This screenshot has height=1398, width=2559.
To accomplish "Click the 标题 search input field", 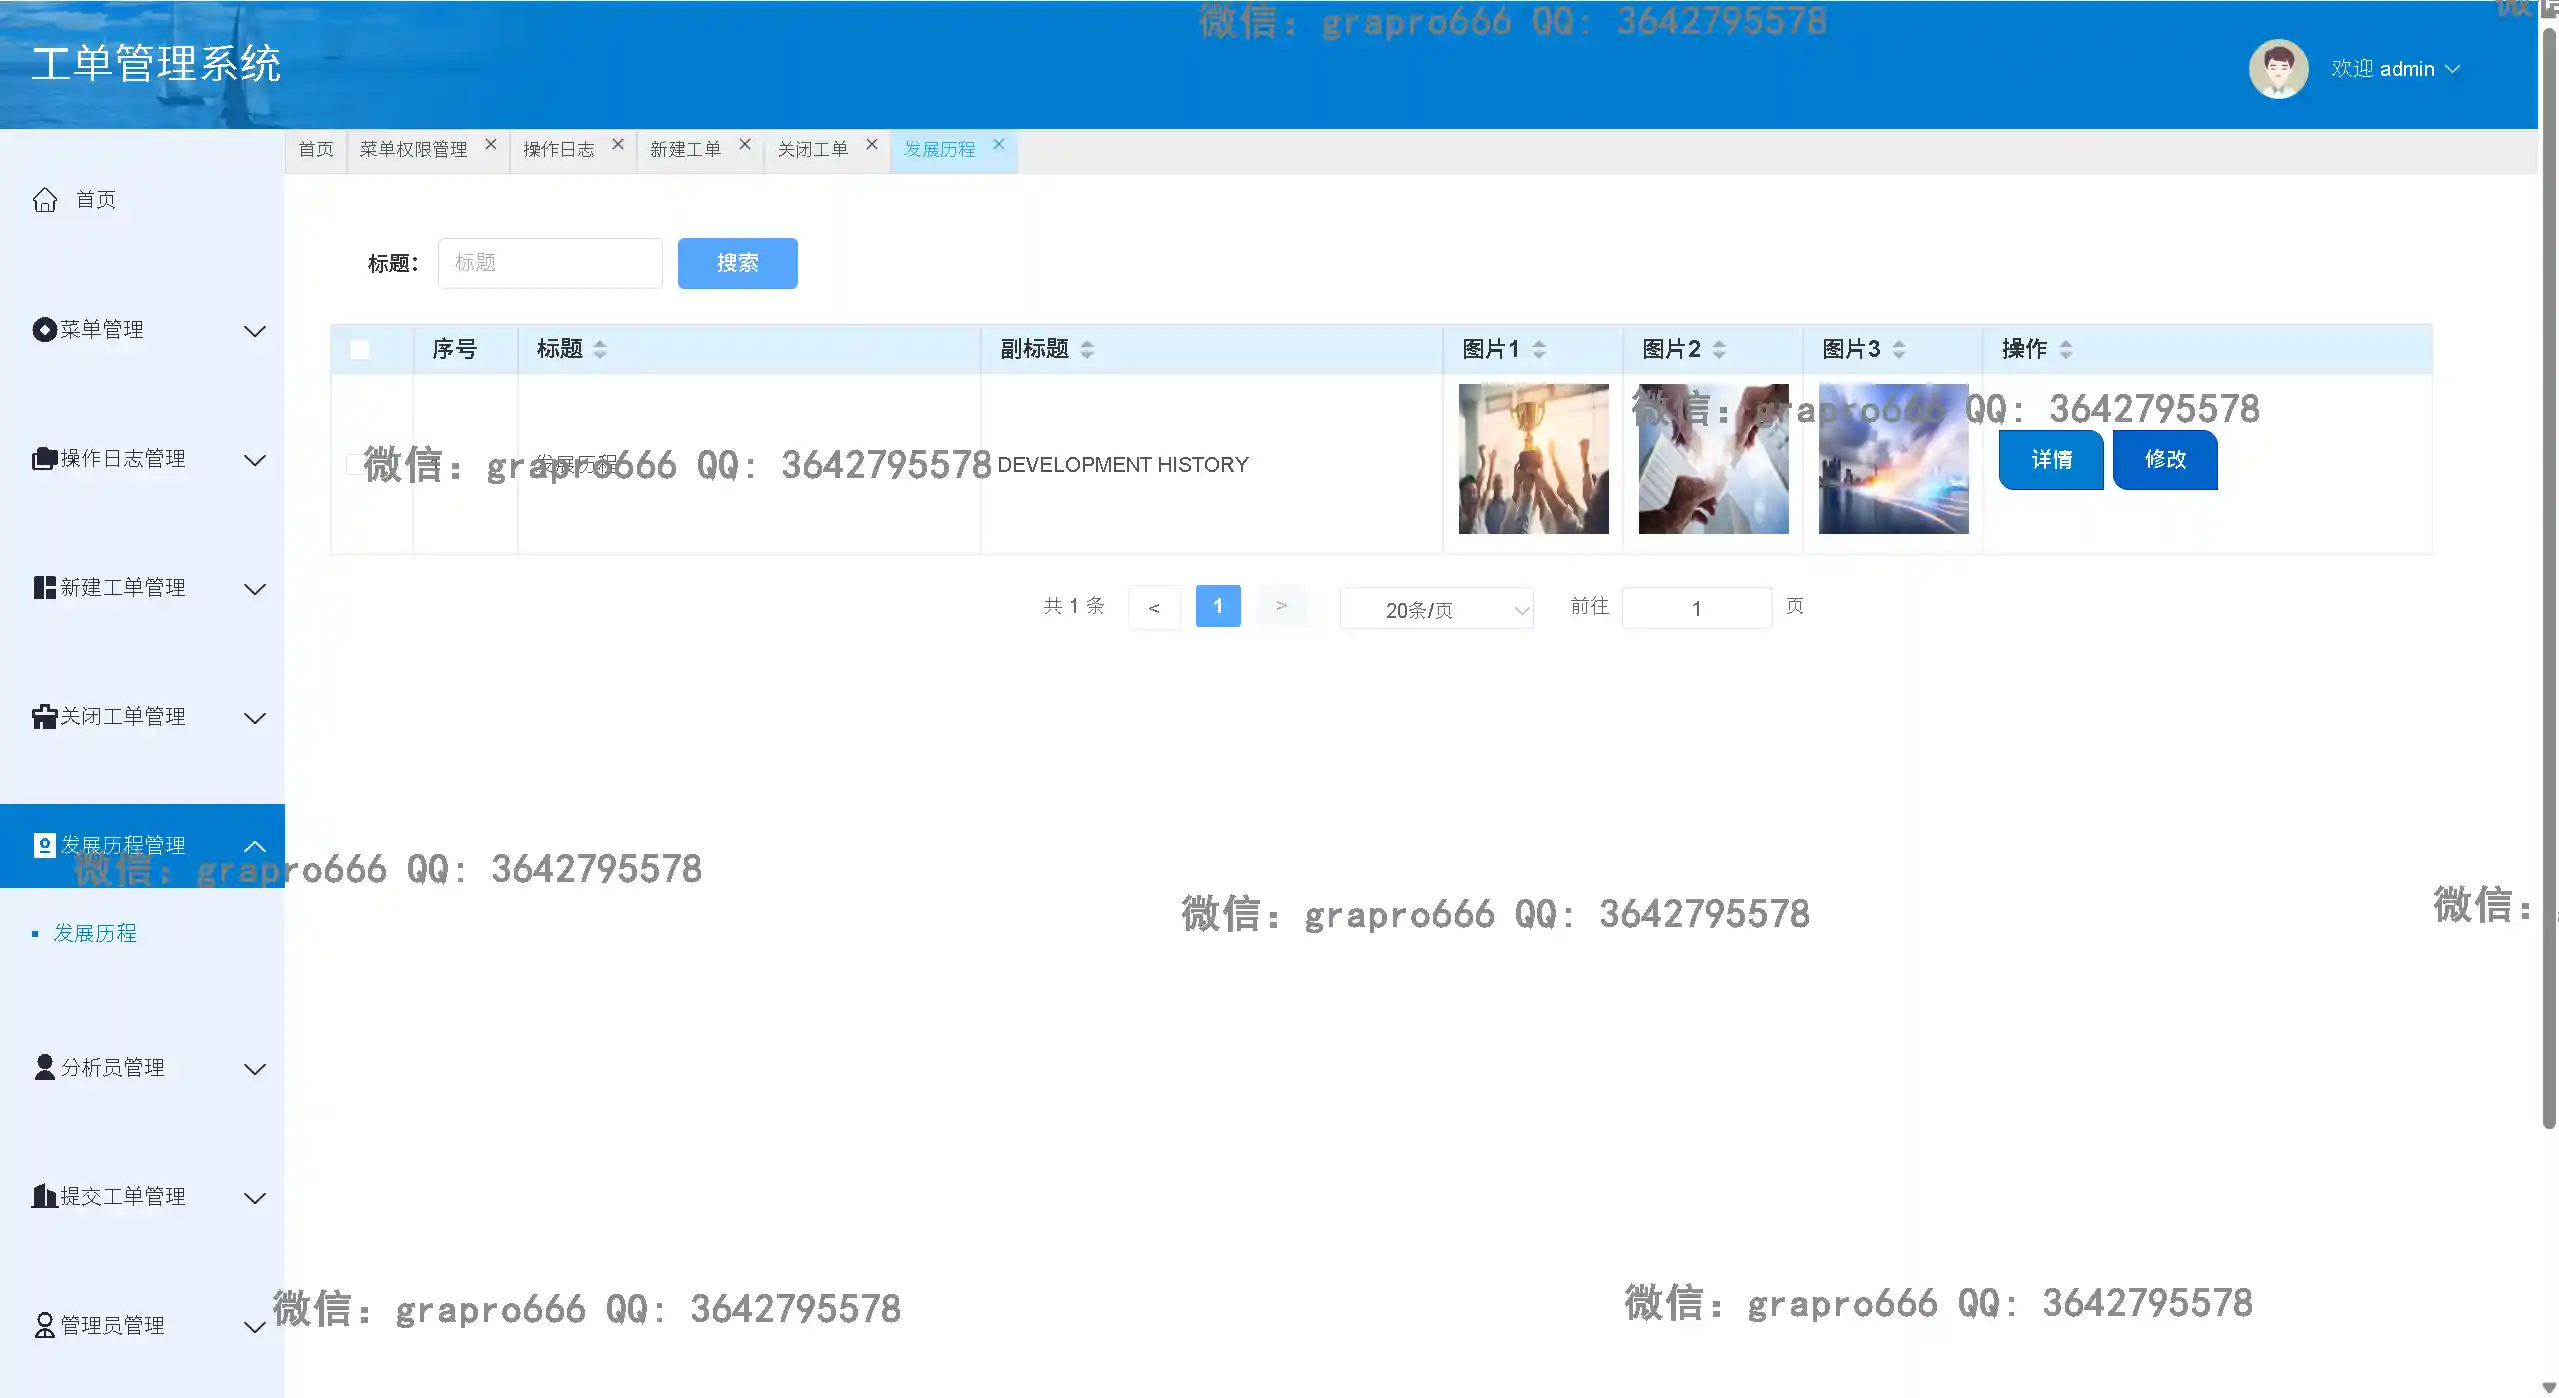I will click(x=549, y=262).
